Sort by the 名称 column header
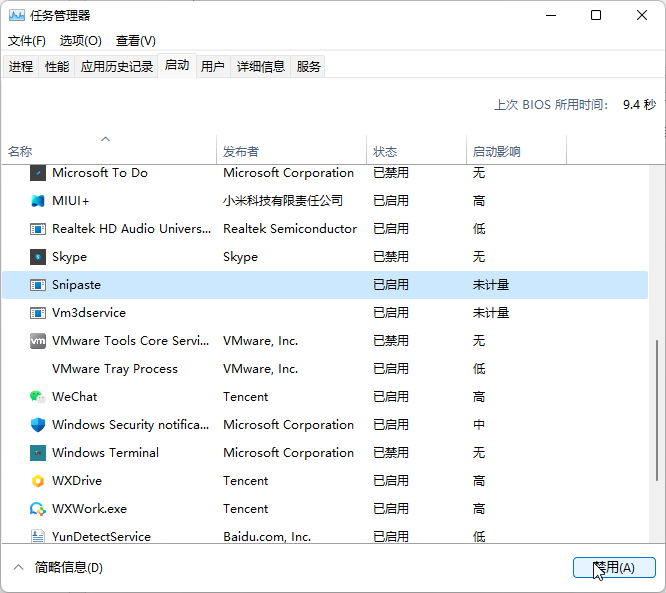 tap(20, 152)
